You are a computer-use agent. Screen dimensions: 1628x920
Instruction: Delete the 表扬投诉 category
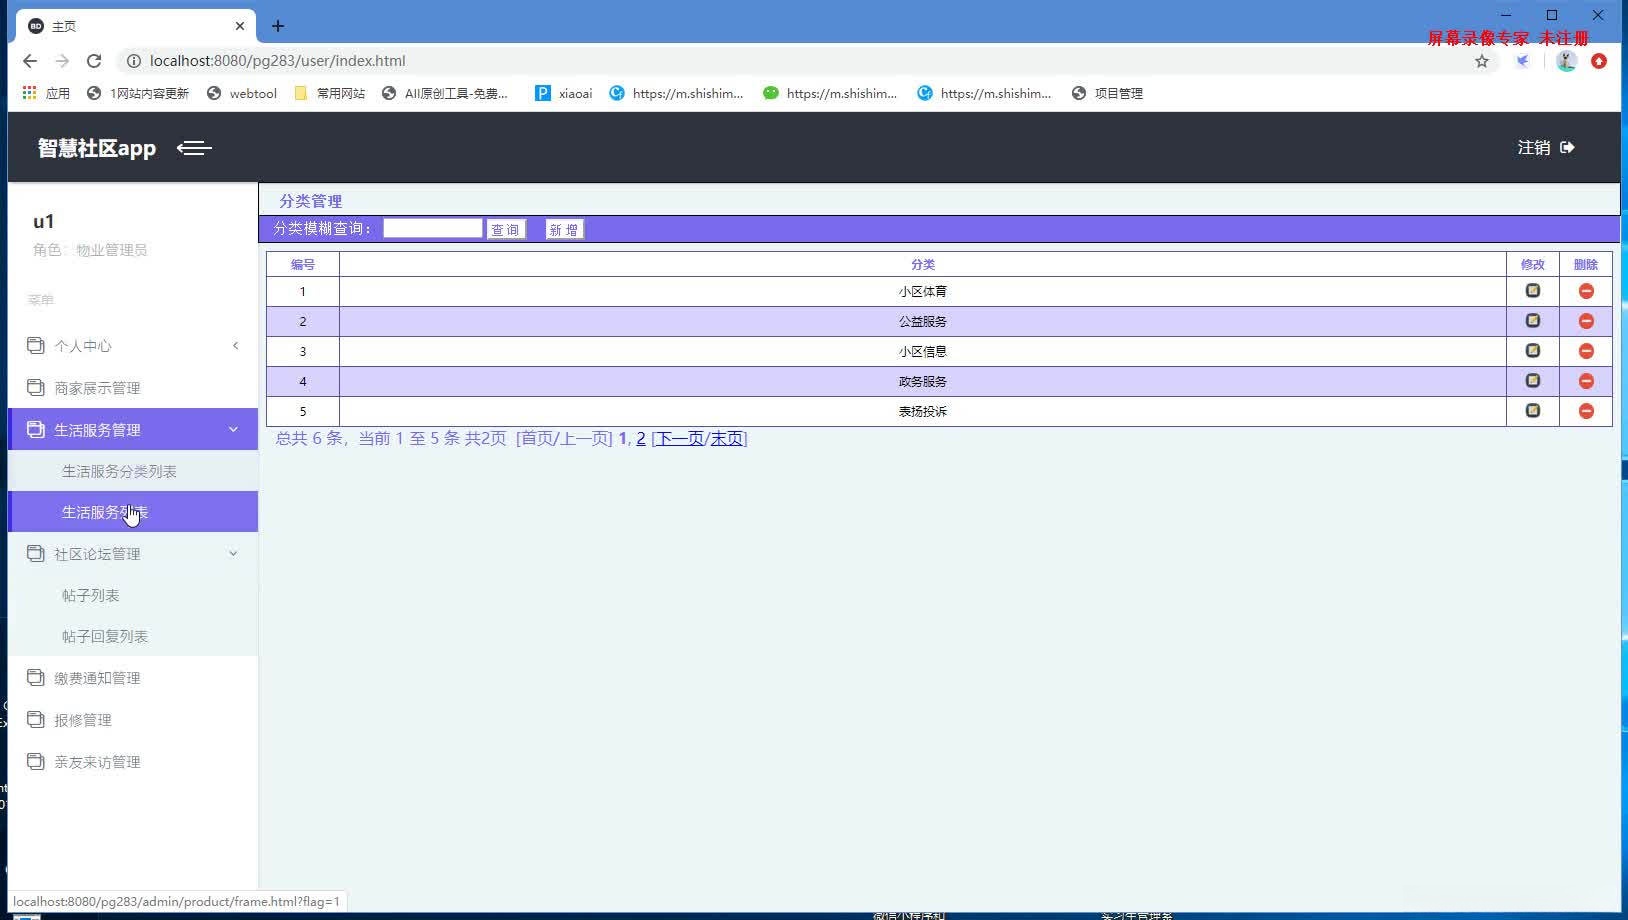coord(1586,411)
